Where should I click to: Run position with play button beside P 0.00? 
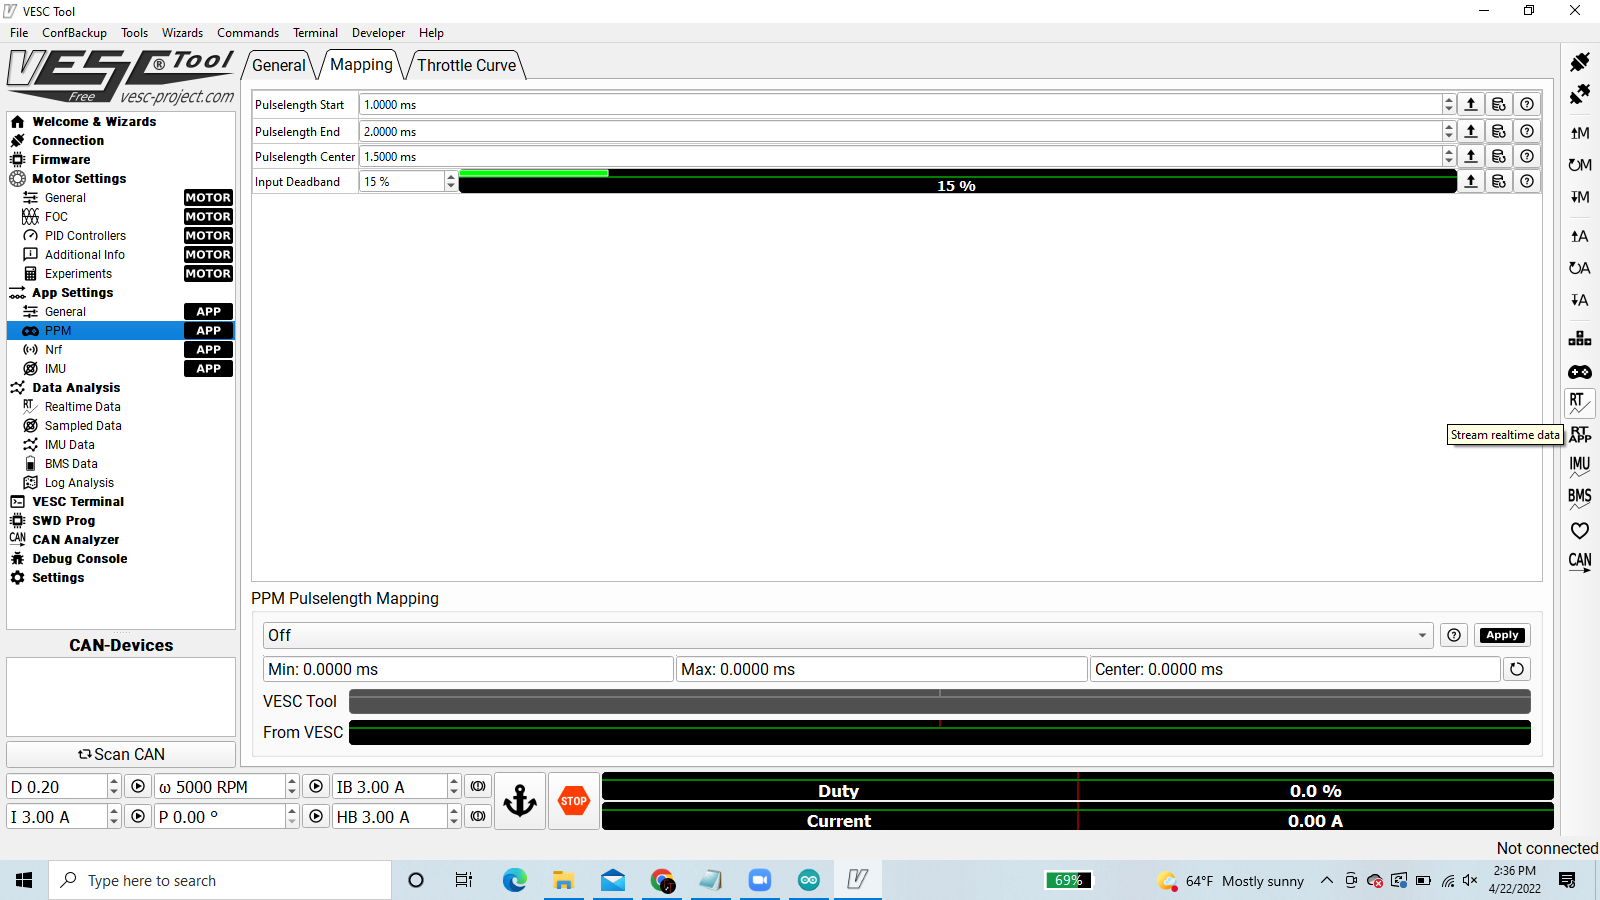316,817
